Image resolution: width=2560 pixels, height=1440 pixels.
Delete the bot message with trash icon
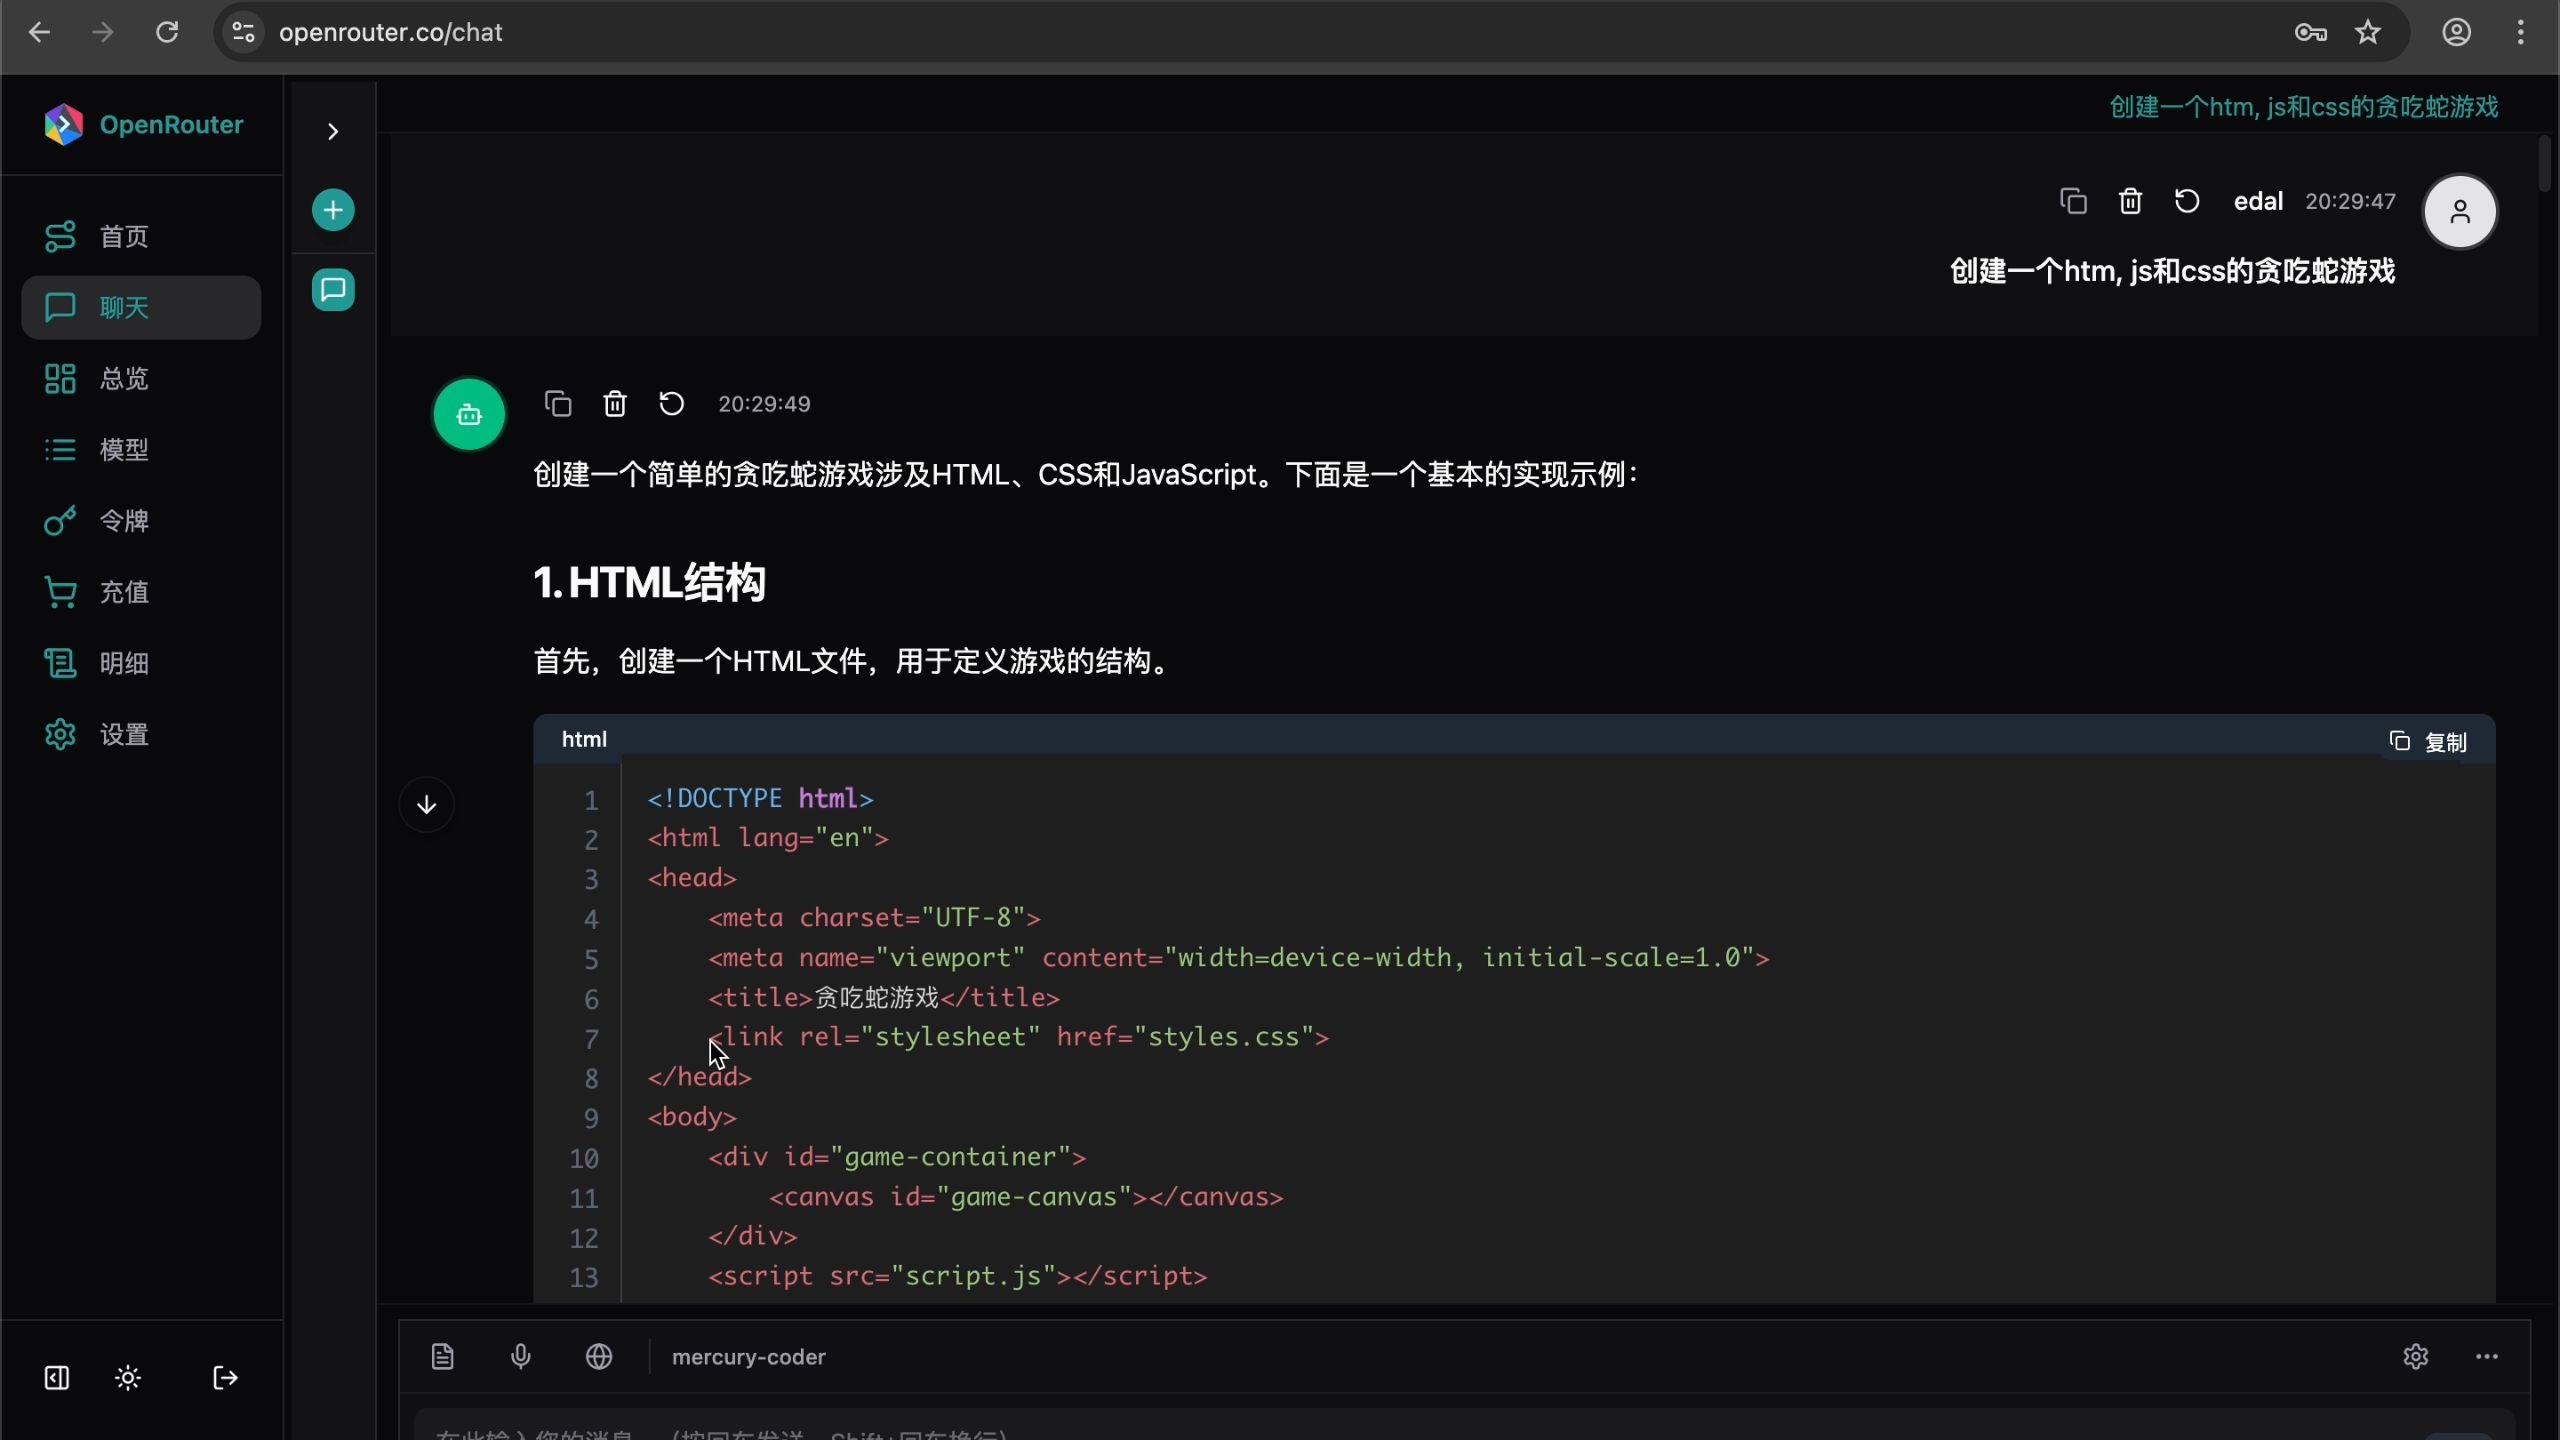(615, 404)
